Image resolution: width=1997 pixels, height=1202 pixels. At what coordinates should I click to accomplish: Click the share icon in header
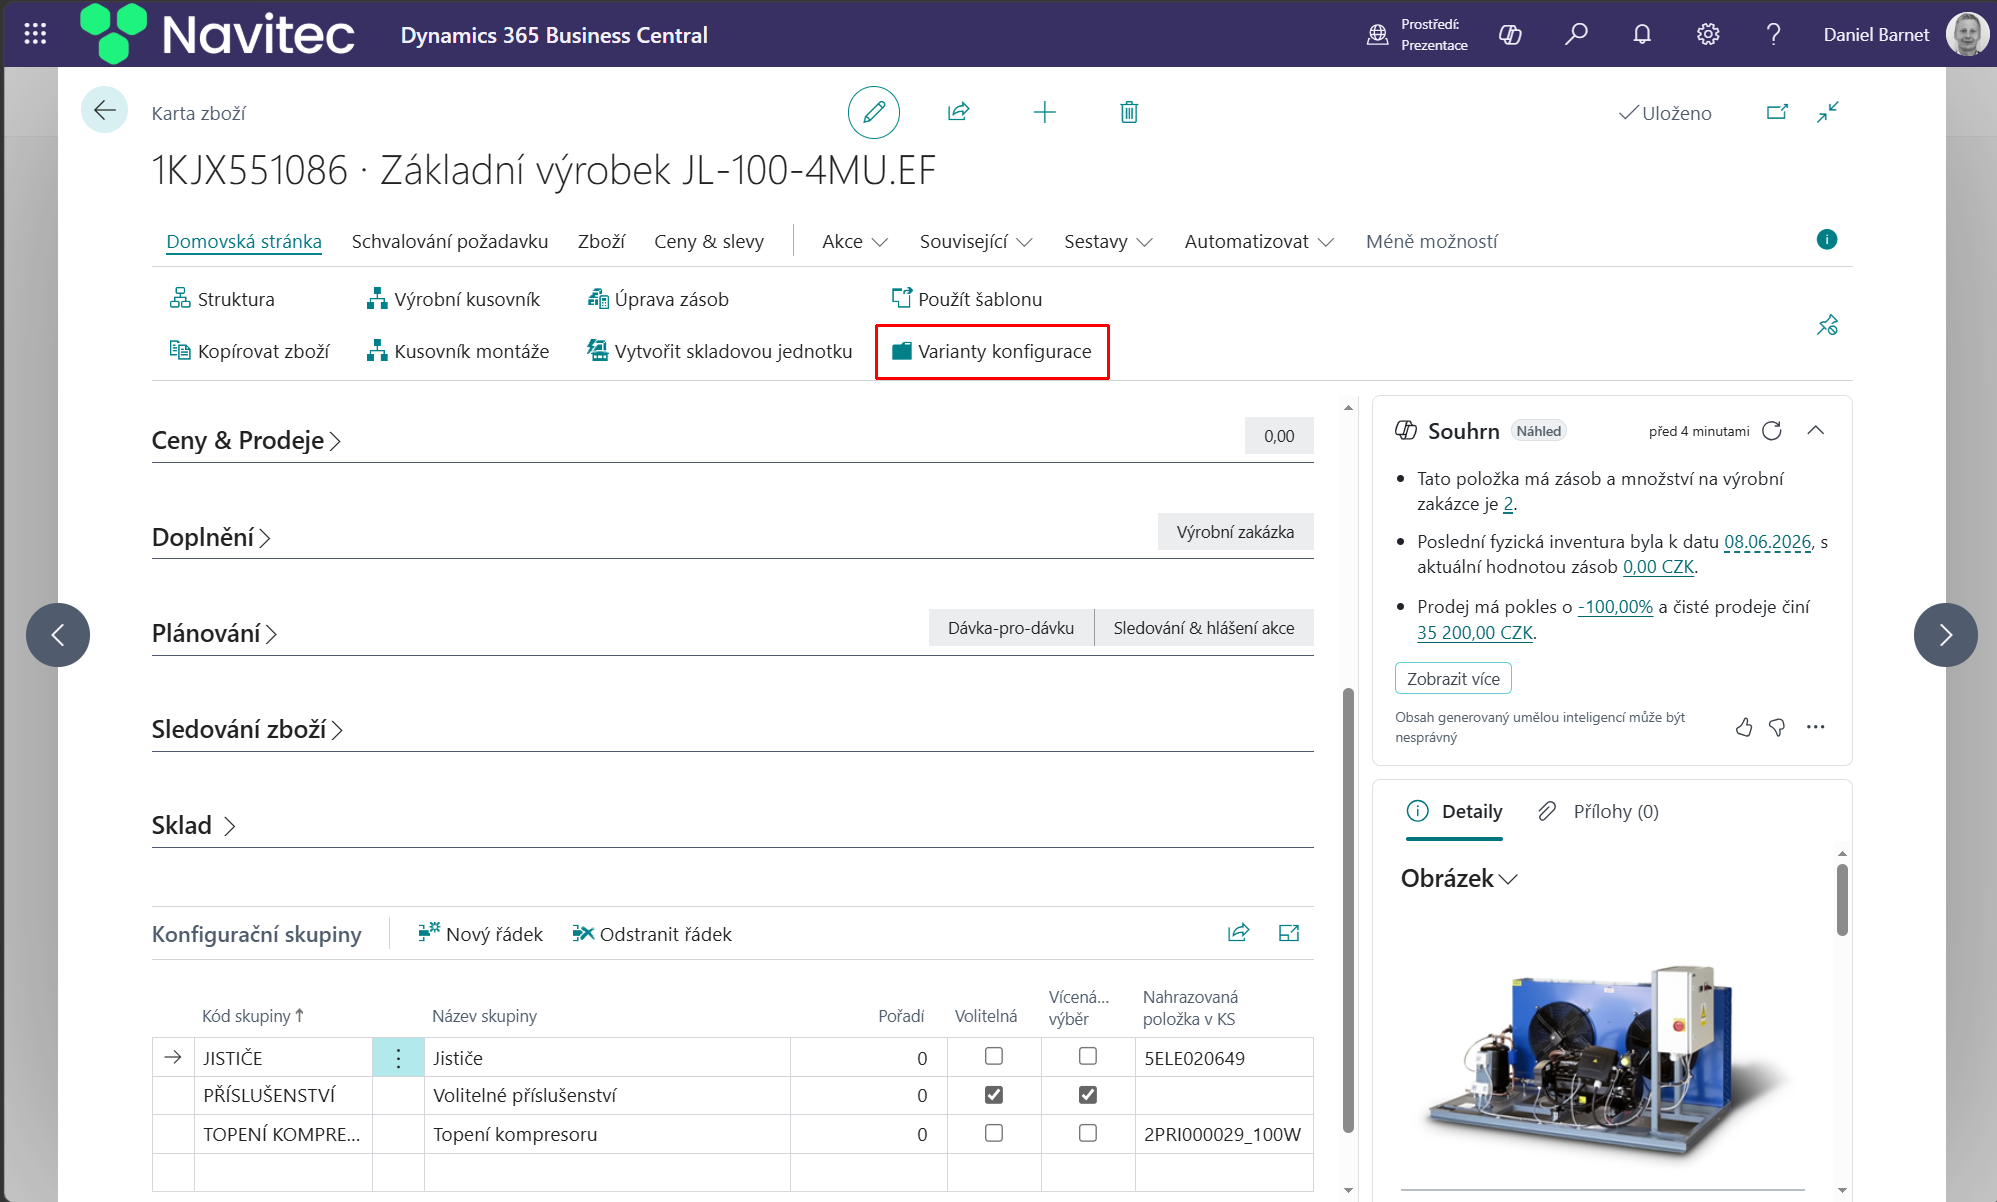959,112
